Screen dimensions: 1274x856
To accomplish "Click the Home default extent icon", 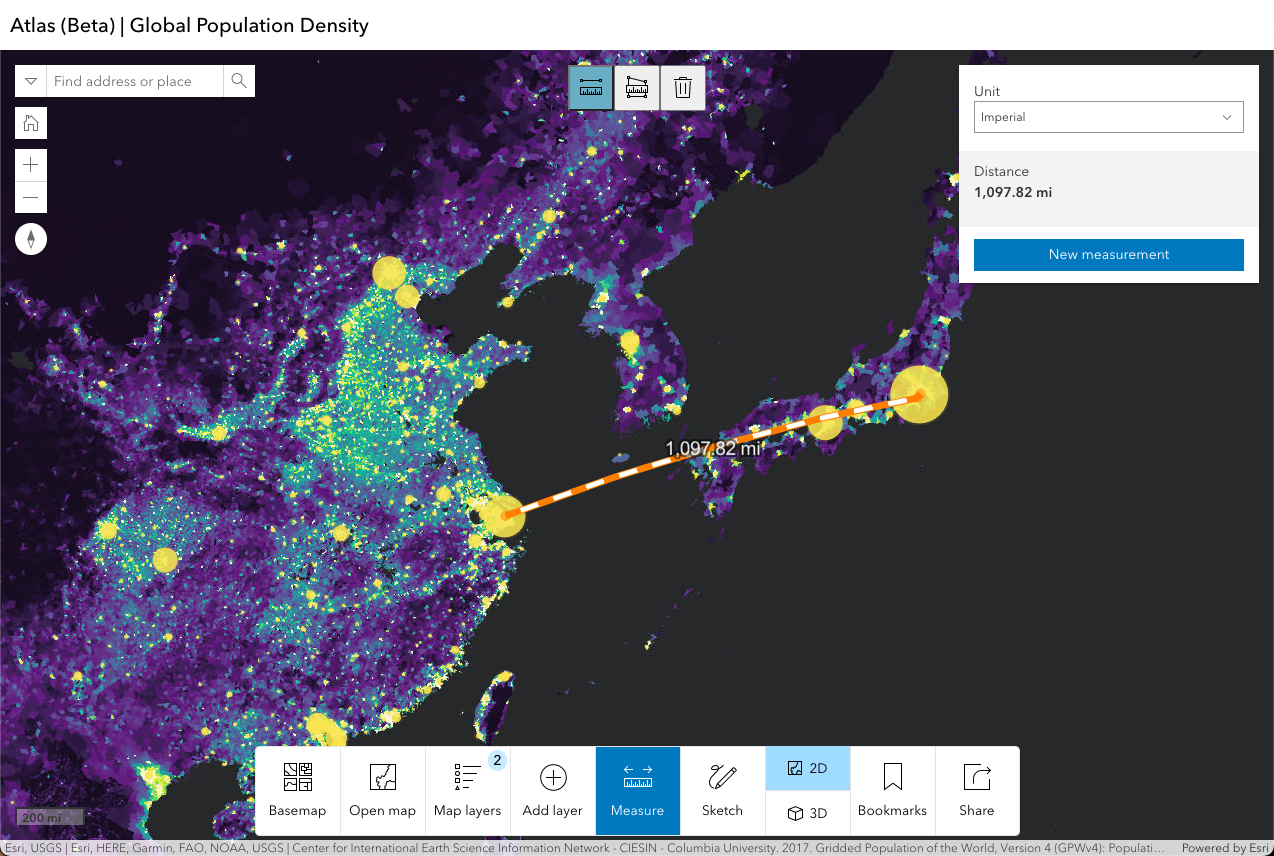I will (30, 122).
